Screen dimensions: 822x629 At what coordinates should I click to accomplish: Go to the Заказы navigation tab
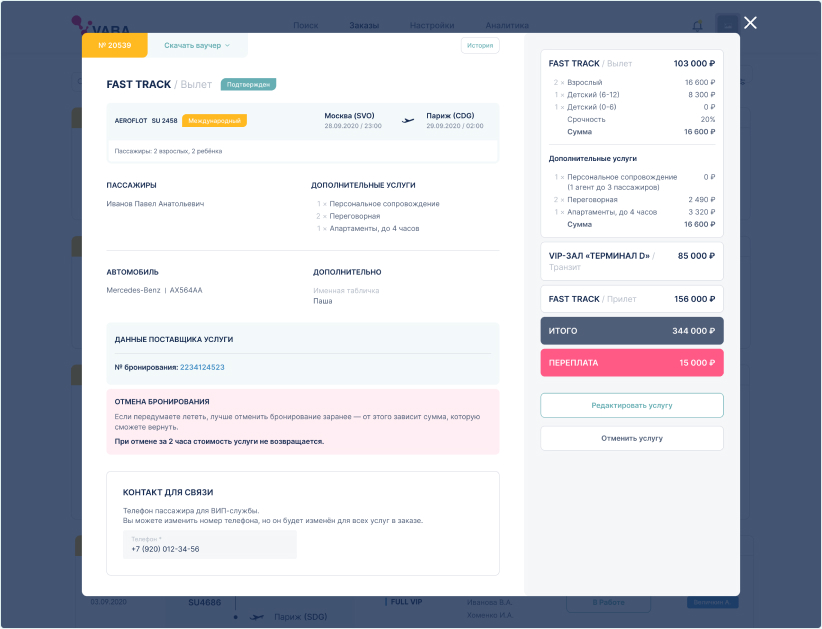point(364,25)
